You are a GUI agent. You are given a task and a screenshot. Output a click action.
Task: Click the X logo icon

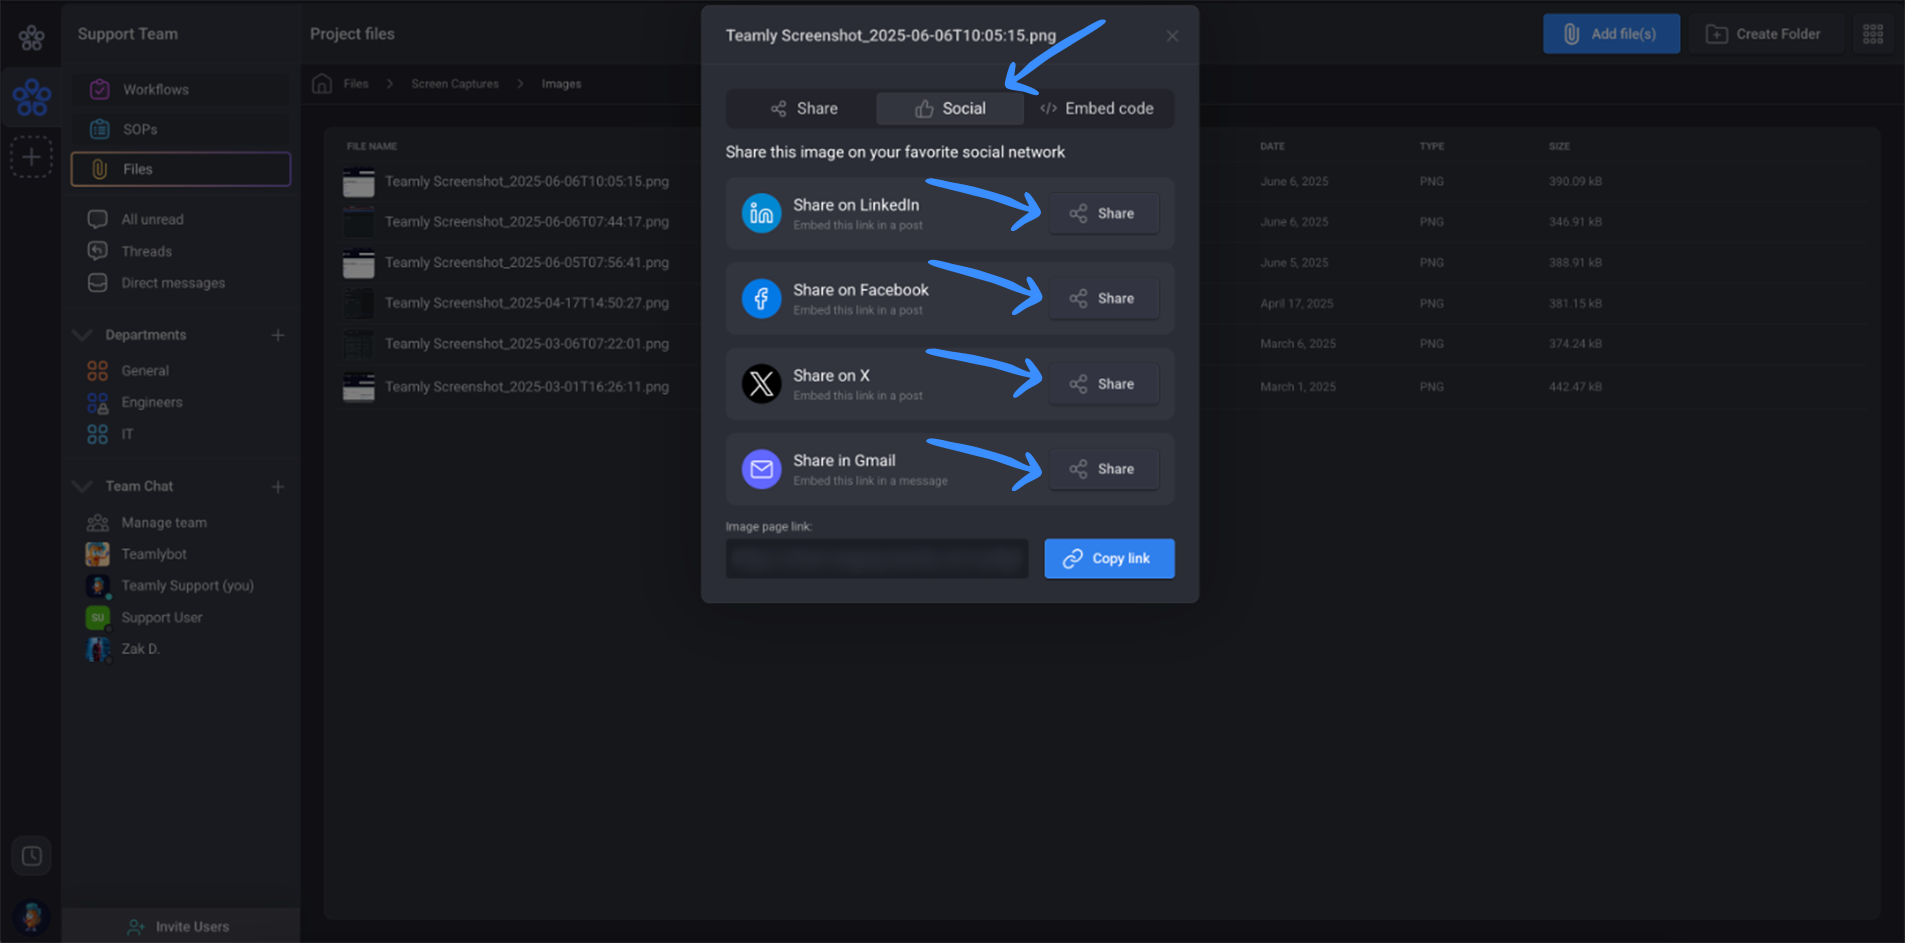click(x=761, y=384)
